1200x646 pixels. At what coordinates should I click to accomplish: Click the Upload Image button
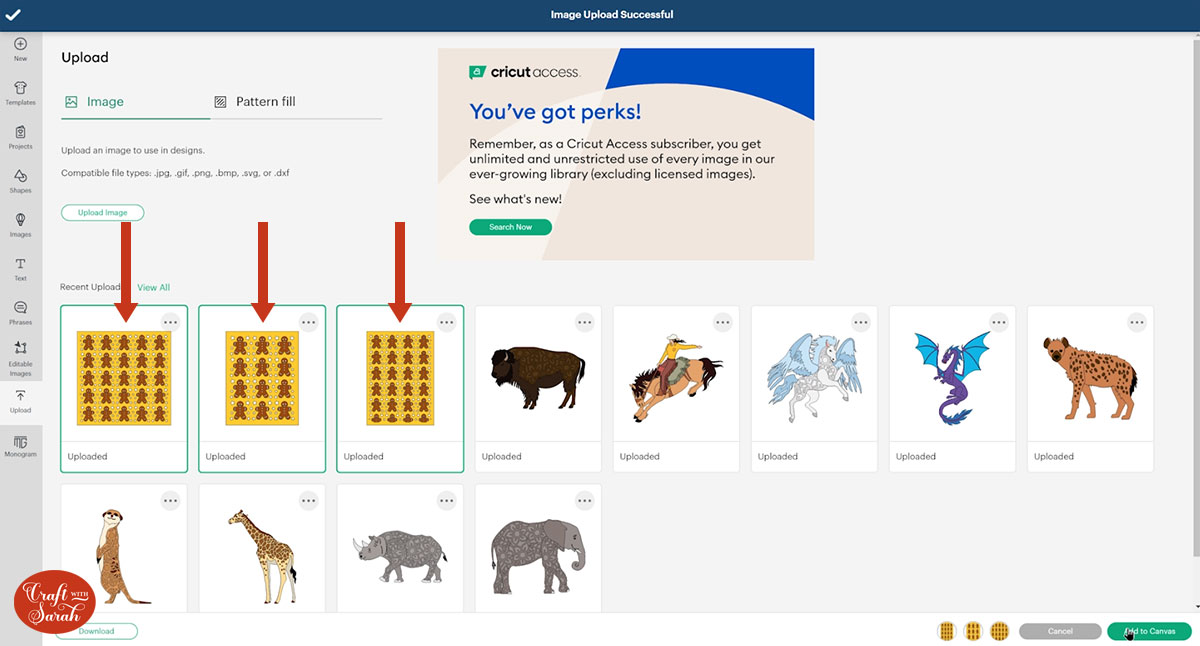pyautogui.click(x=102, y=213)
